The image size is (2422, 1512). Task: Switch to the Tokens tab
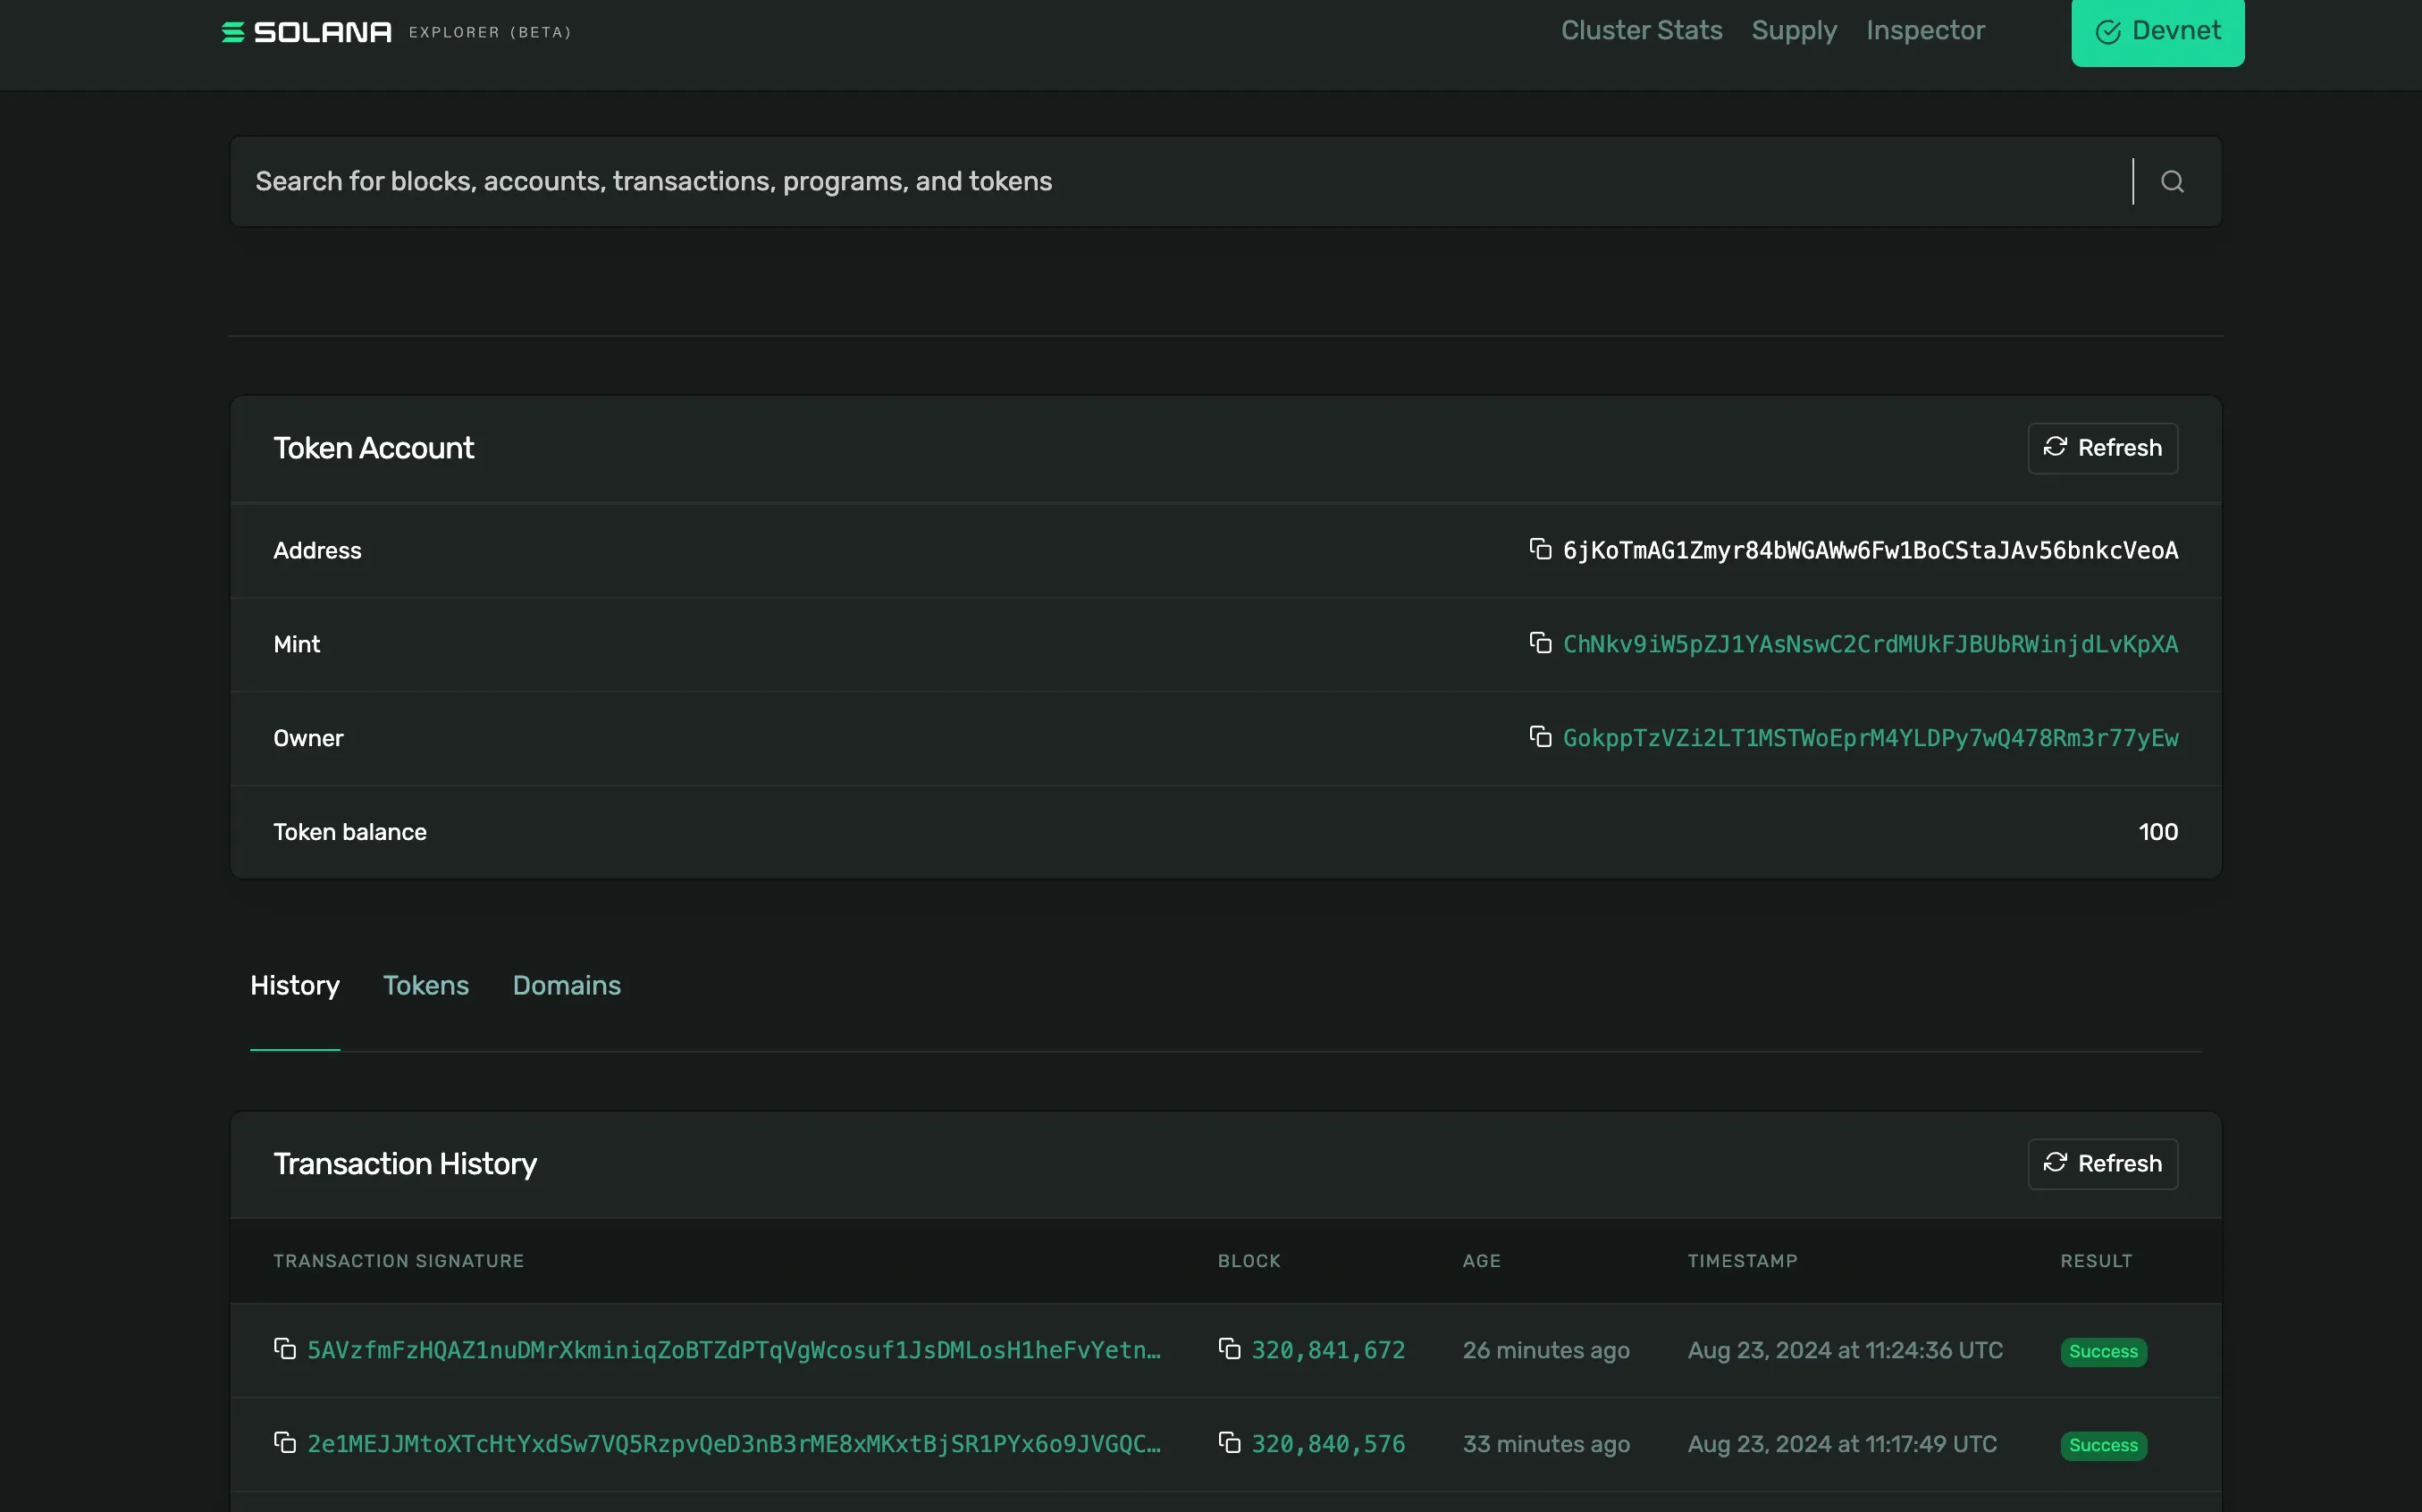426,985
